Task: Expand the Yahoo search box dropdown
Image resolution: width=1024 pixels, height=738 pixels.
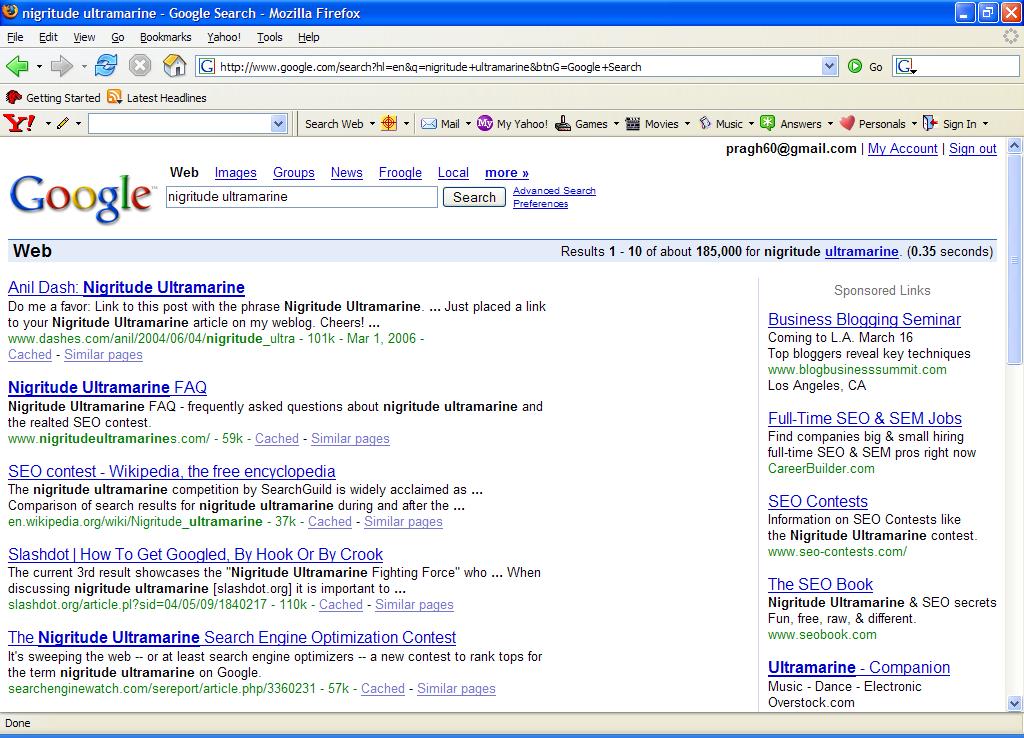Action: pos(279,123)
